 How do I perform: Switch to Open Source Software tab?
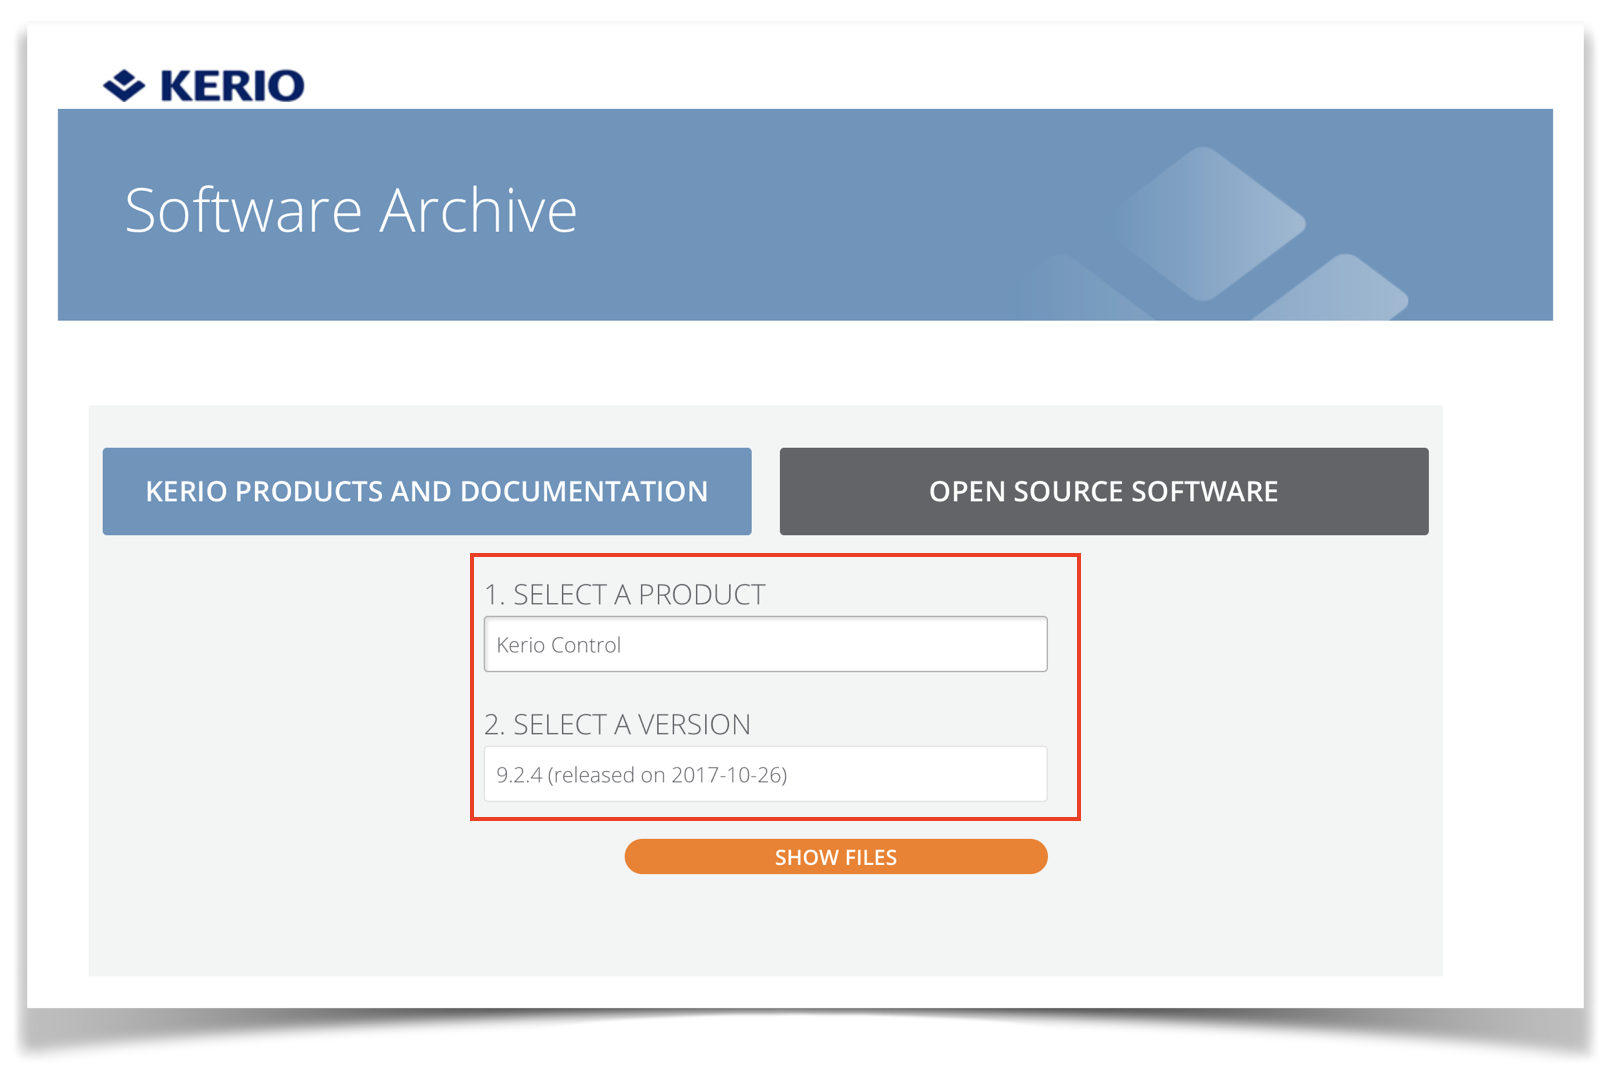(1104, 491)
